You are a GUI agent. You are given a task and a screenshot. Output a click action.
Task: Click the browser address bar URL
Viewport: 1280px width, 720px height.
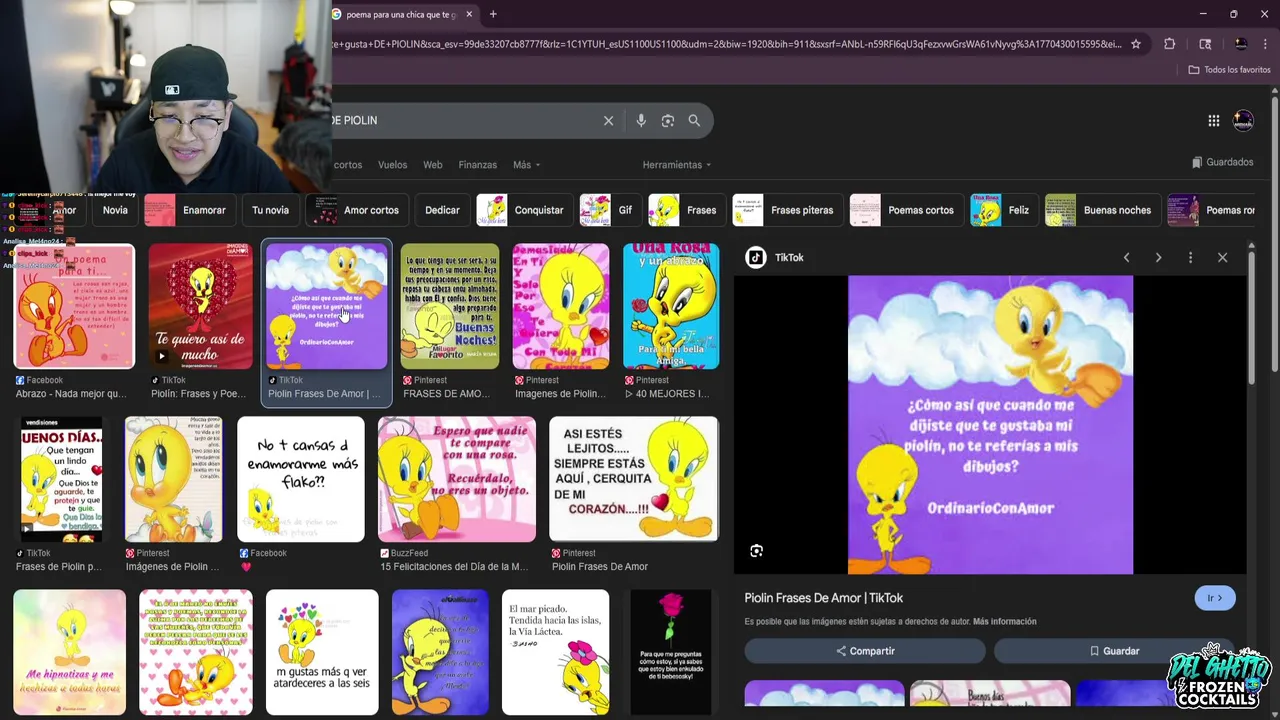click(728, 44)
